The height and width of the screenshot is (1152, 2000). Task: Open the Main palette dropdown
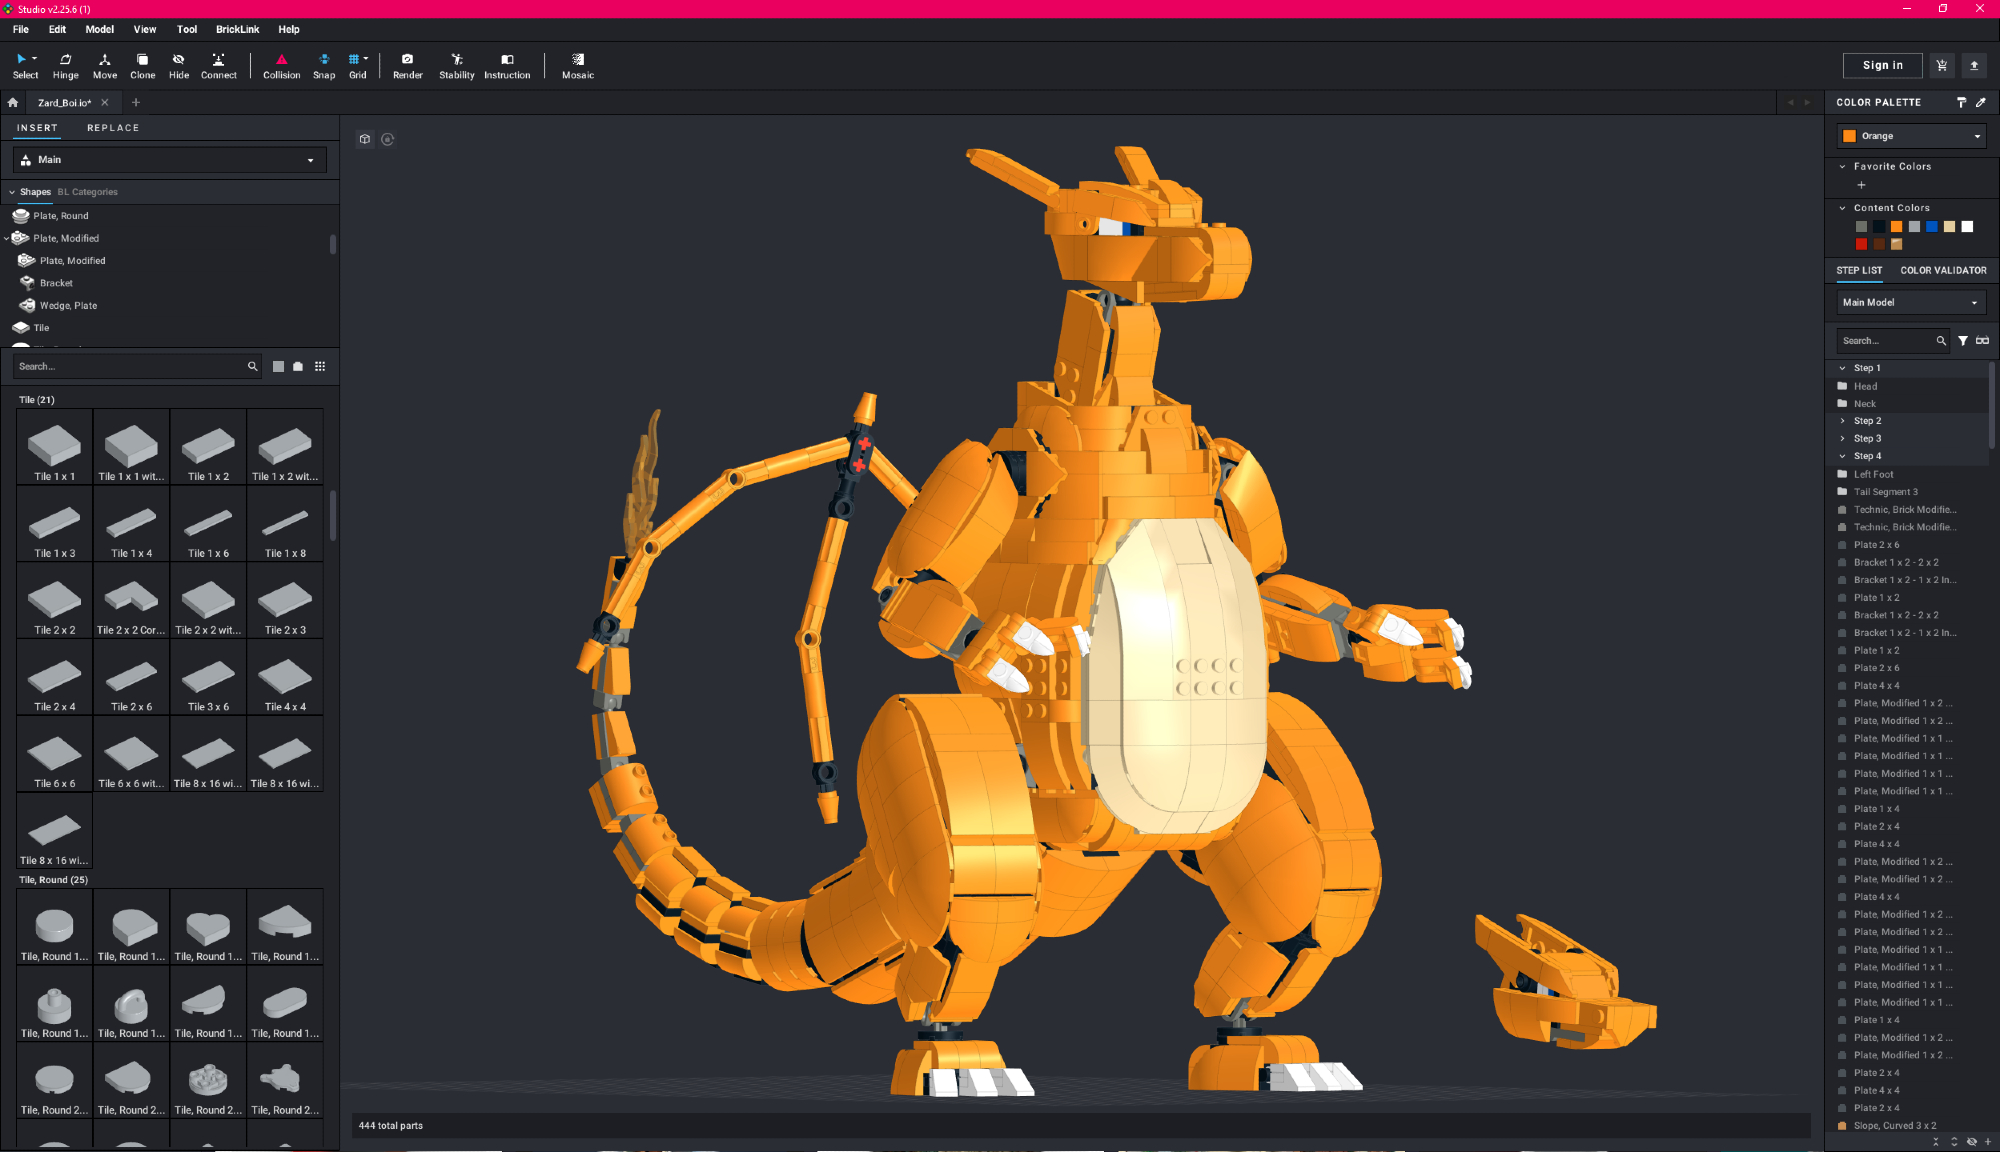[170, 160]
